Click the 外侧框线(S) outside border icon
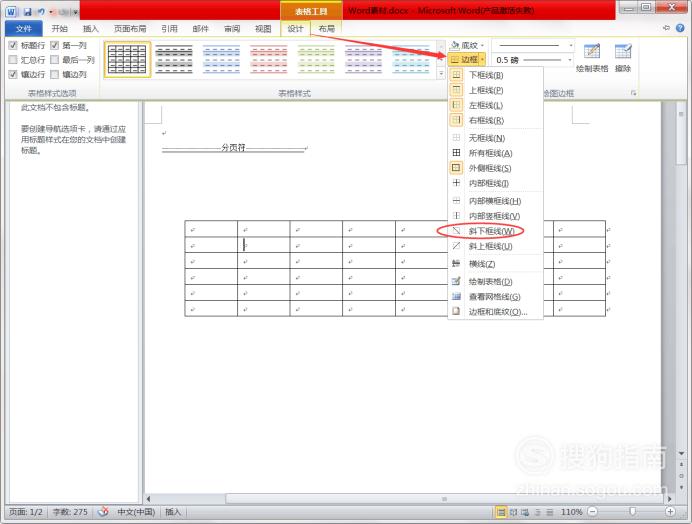This screenshot has width=692, height=524. (456, 168)
